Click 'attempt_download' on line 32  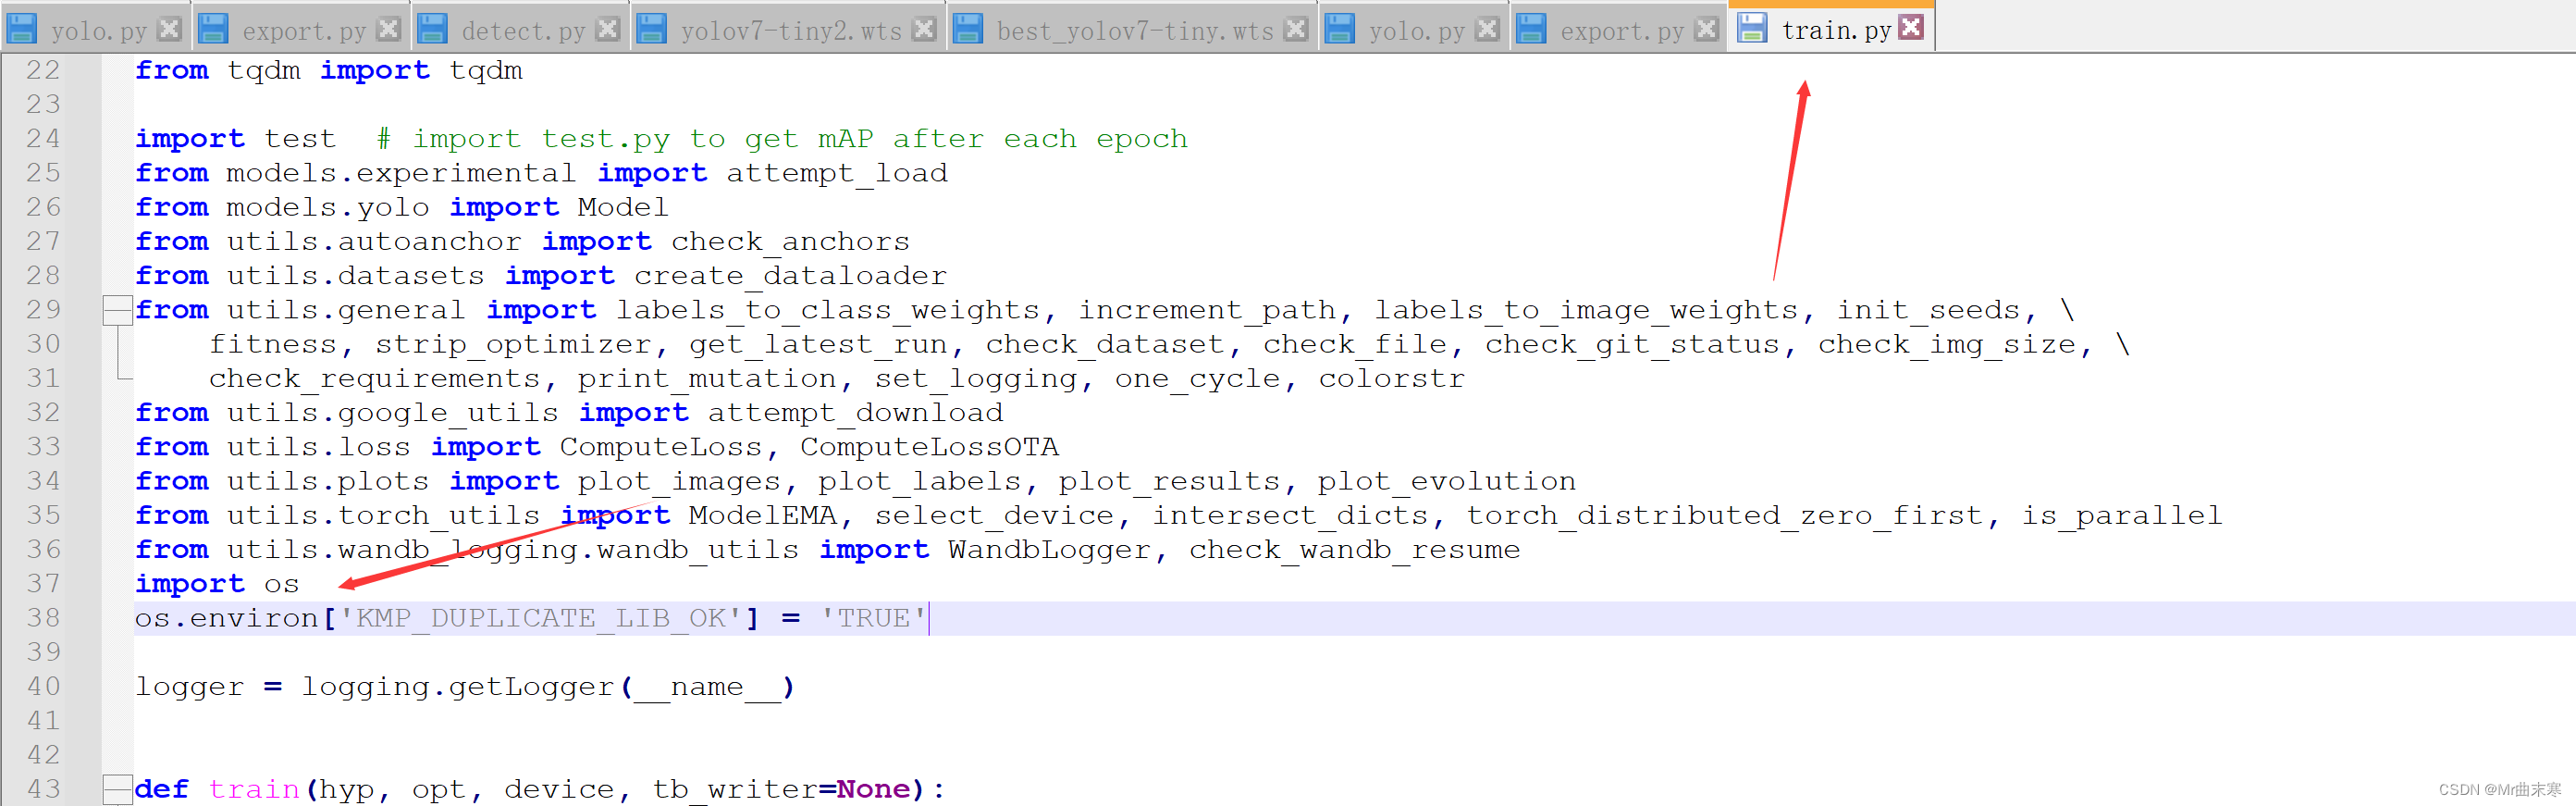click(855, 413)
